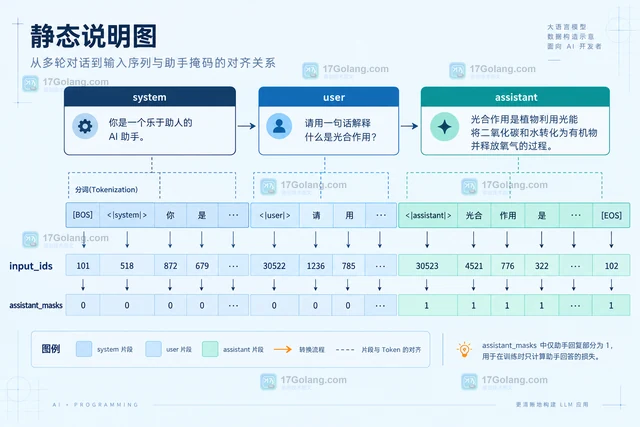The image size is (640, 427).
Task: Click the 你 token cell
Action: point(170,215)
